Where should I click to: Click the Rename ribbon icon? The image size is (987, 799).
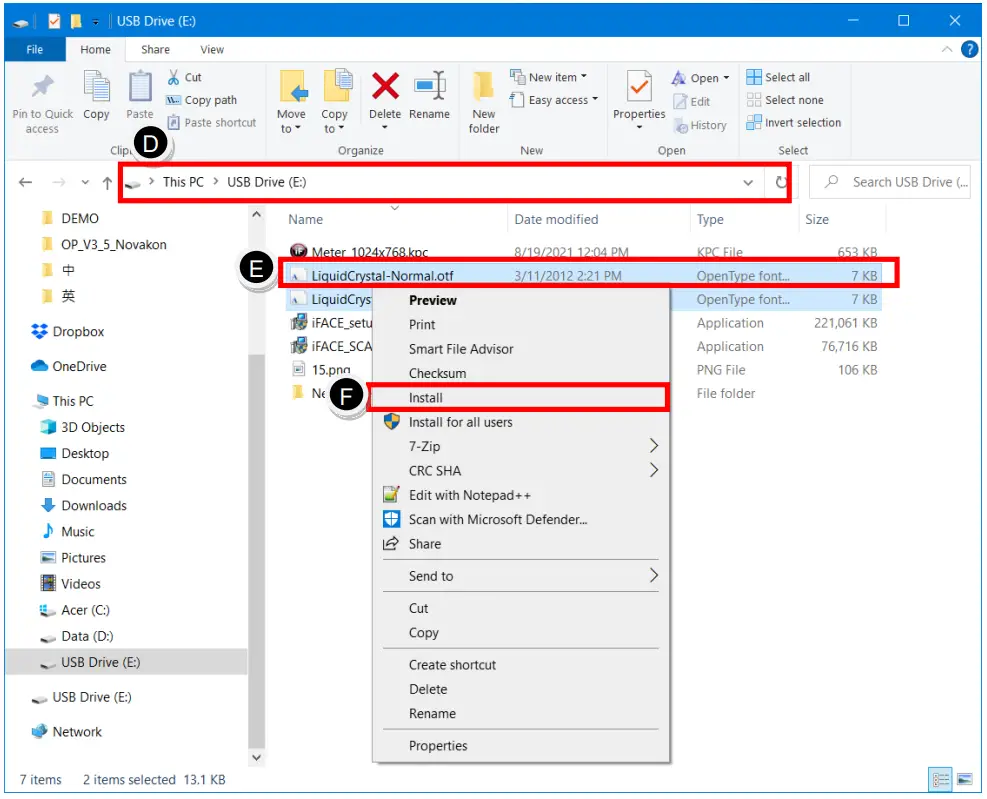429,86
